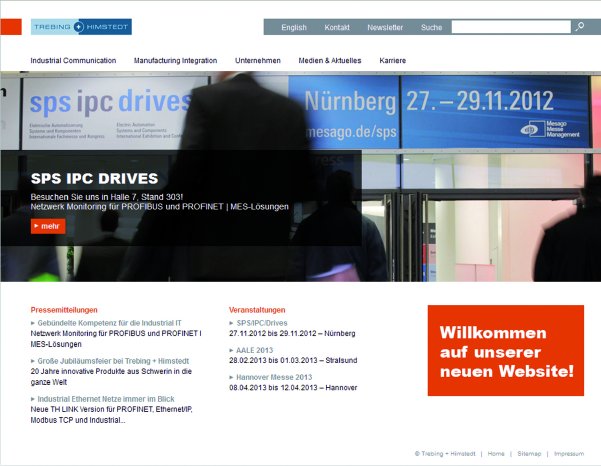Click the footer Home link
This screenshot has height=466, width=601.
[x=496, y=454]
